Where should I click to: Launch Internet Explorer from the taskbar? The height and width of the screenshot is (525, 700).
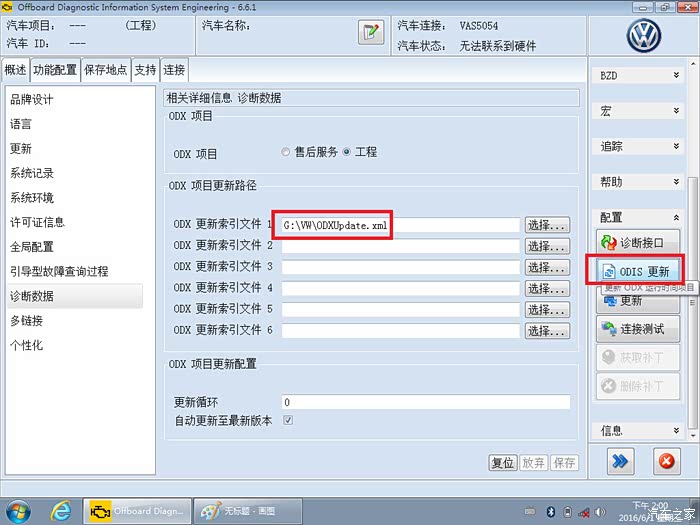pyautogui.click(x=61, y=511)
